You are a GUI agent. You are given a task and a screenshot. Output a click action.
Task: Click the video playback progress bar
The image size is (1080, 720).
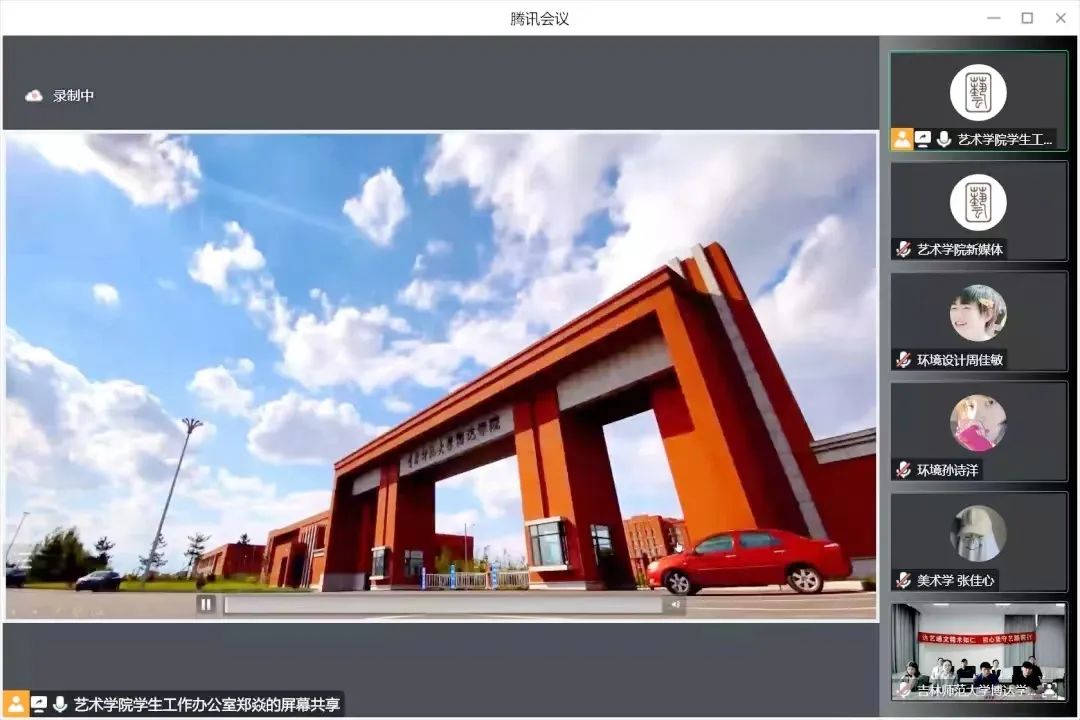442,604
